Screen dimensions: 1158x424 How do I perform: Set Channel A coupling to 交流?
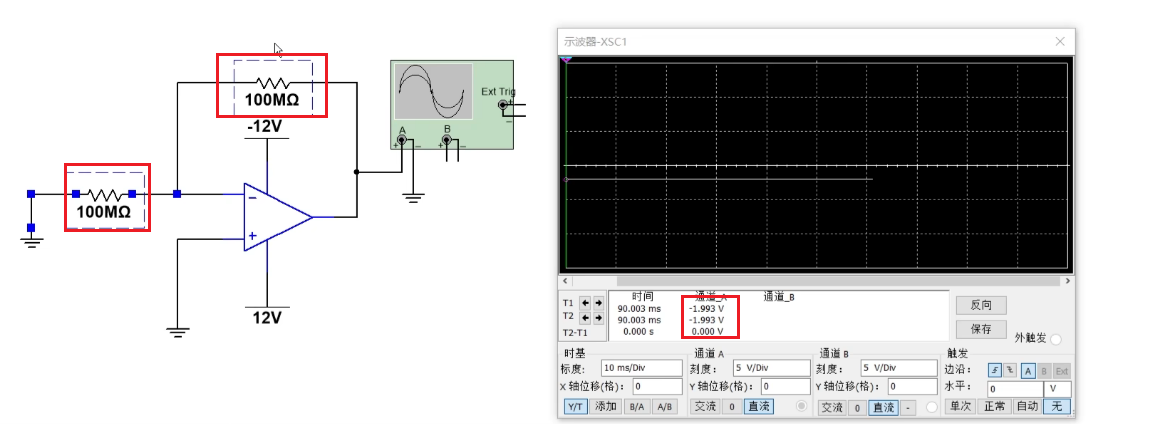click(705, 406)
